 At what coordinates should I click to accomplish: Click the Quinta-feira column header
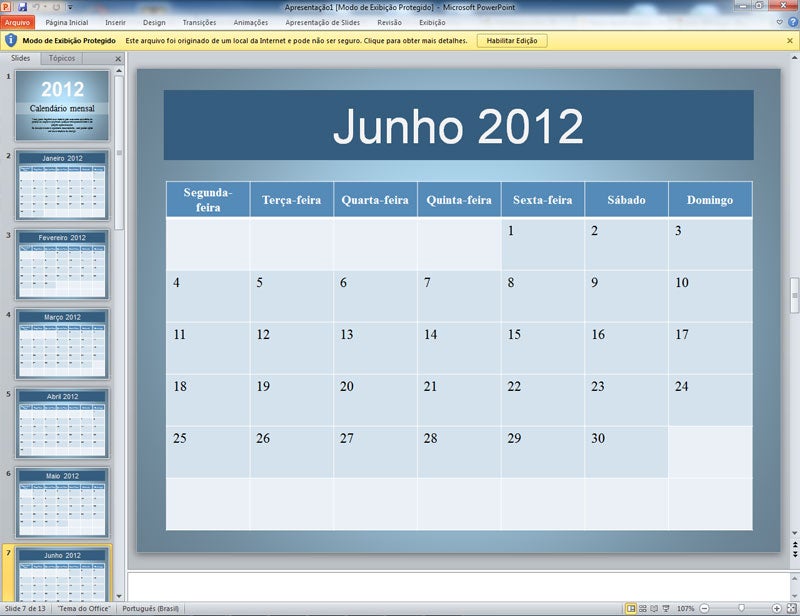459,200
